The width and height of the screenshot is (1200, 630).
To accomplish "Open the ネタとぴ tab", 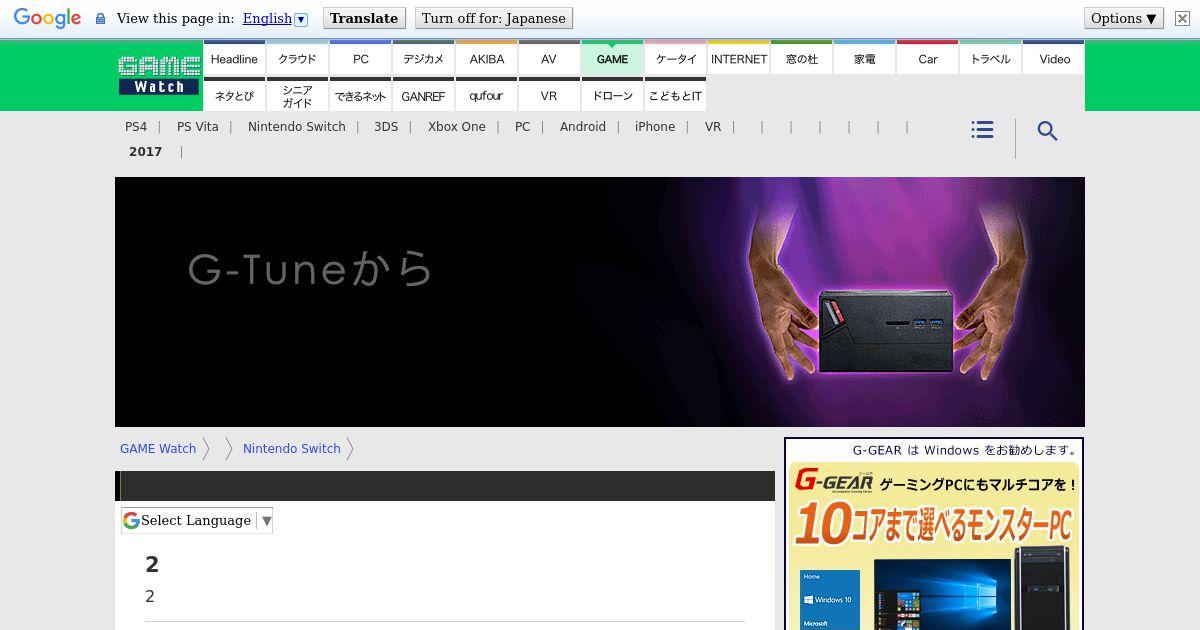I will tap(234, 96).
